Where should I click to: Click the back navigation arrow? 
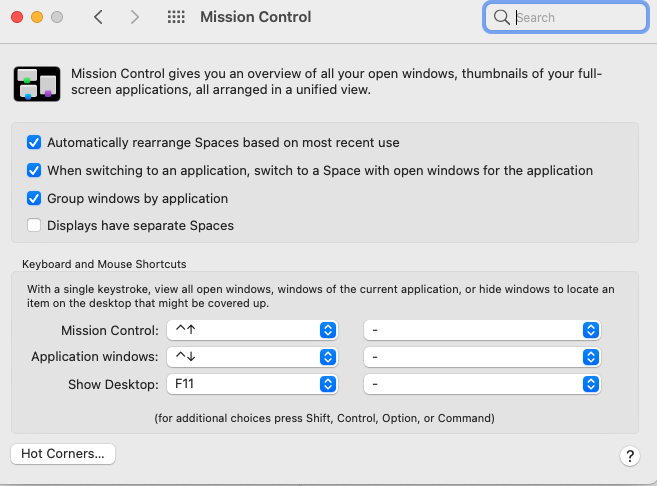(x=98, y=17)
